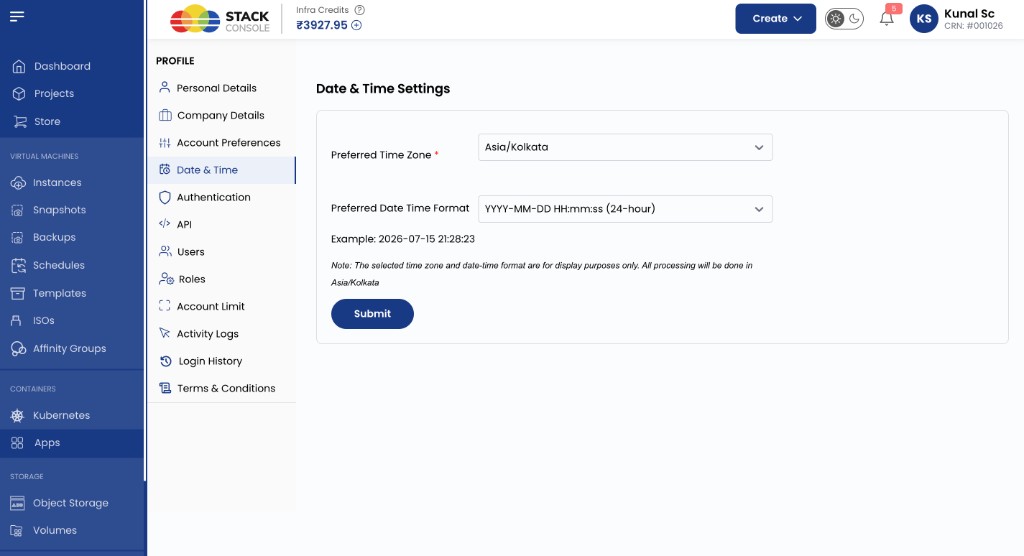Click the ₹3927.95 credits amount
This screenshot has width=1024, height=556.
pyautogui.click(x=322, y=25)
